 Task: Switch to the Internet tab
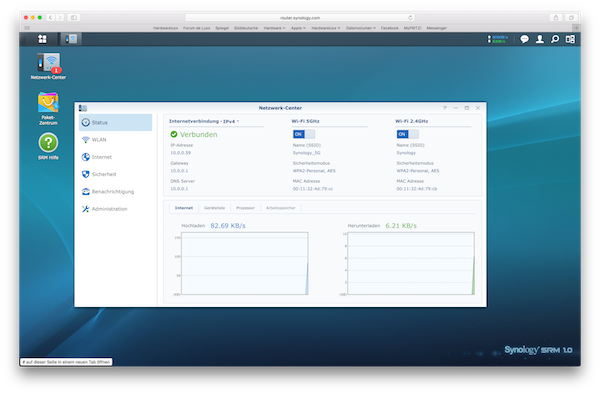click(x=184, y=208)
